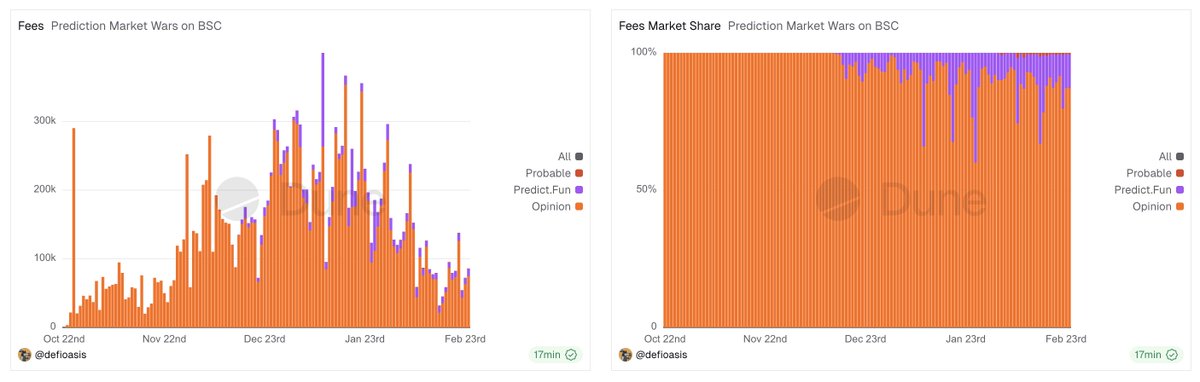The image size is (1200, 382).
Task: Toggle Probable series in Fees chart legend
Action: point(553,173)
